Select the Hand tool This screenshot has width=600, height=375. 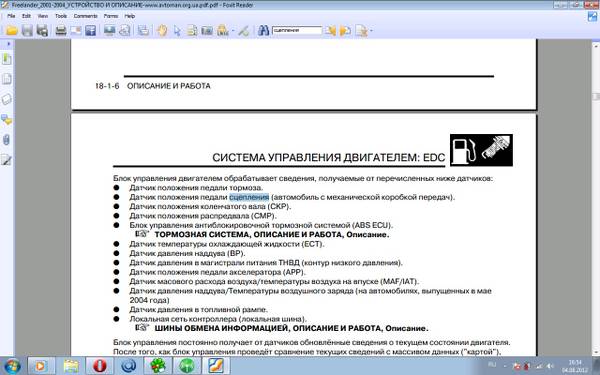(162, 31)
